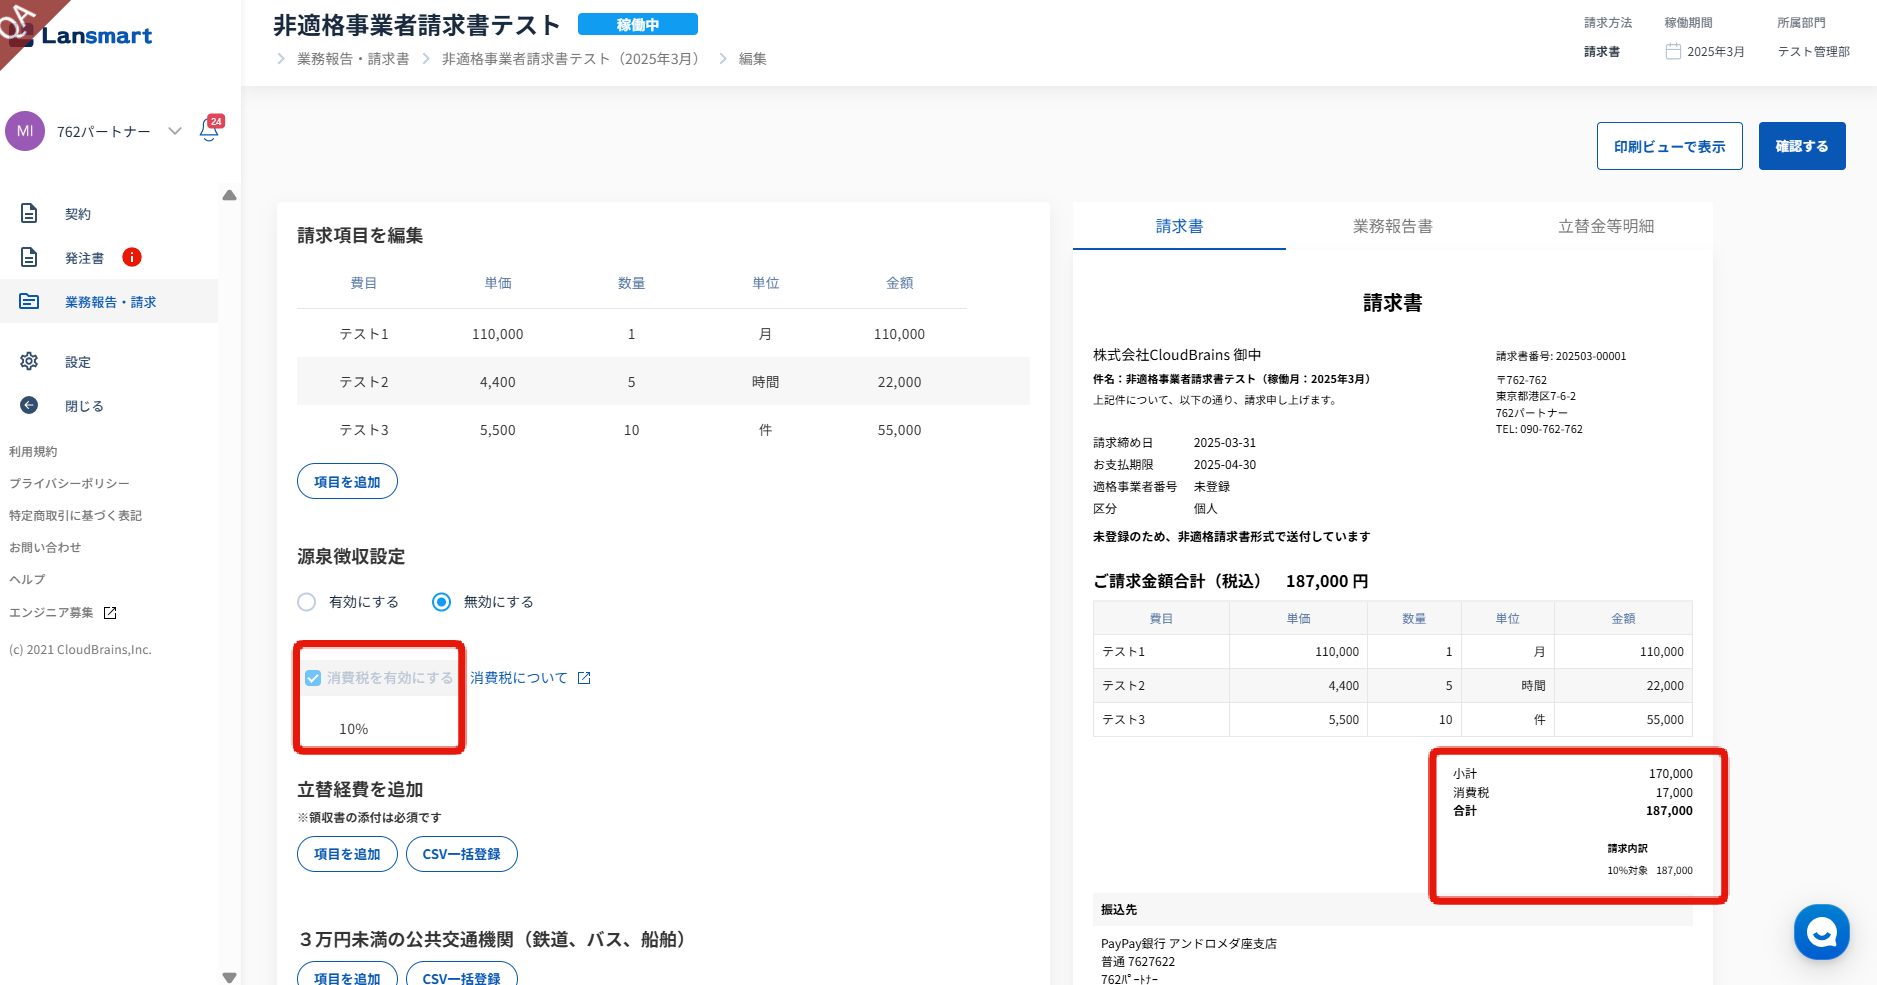The width and height of the screenshot is (1877, 985).
Task: Expand the 762パートナー account dropdown
Action: pos(175,131)
